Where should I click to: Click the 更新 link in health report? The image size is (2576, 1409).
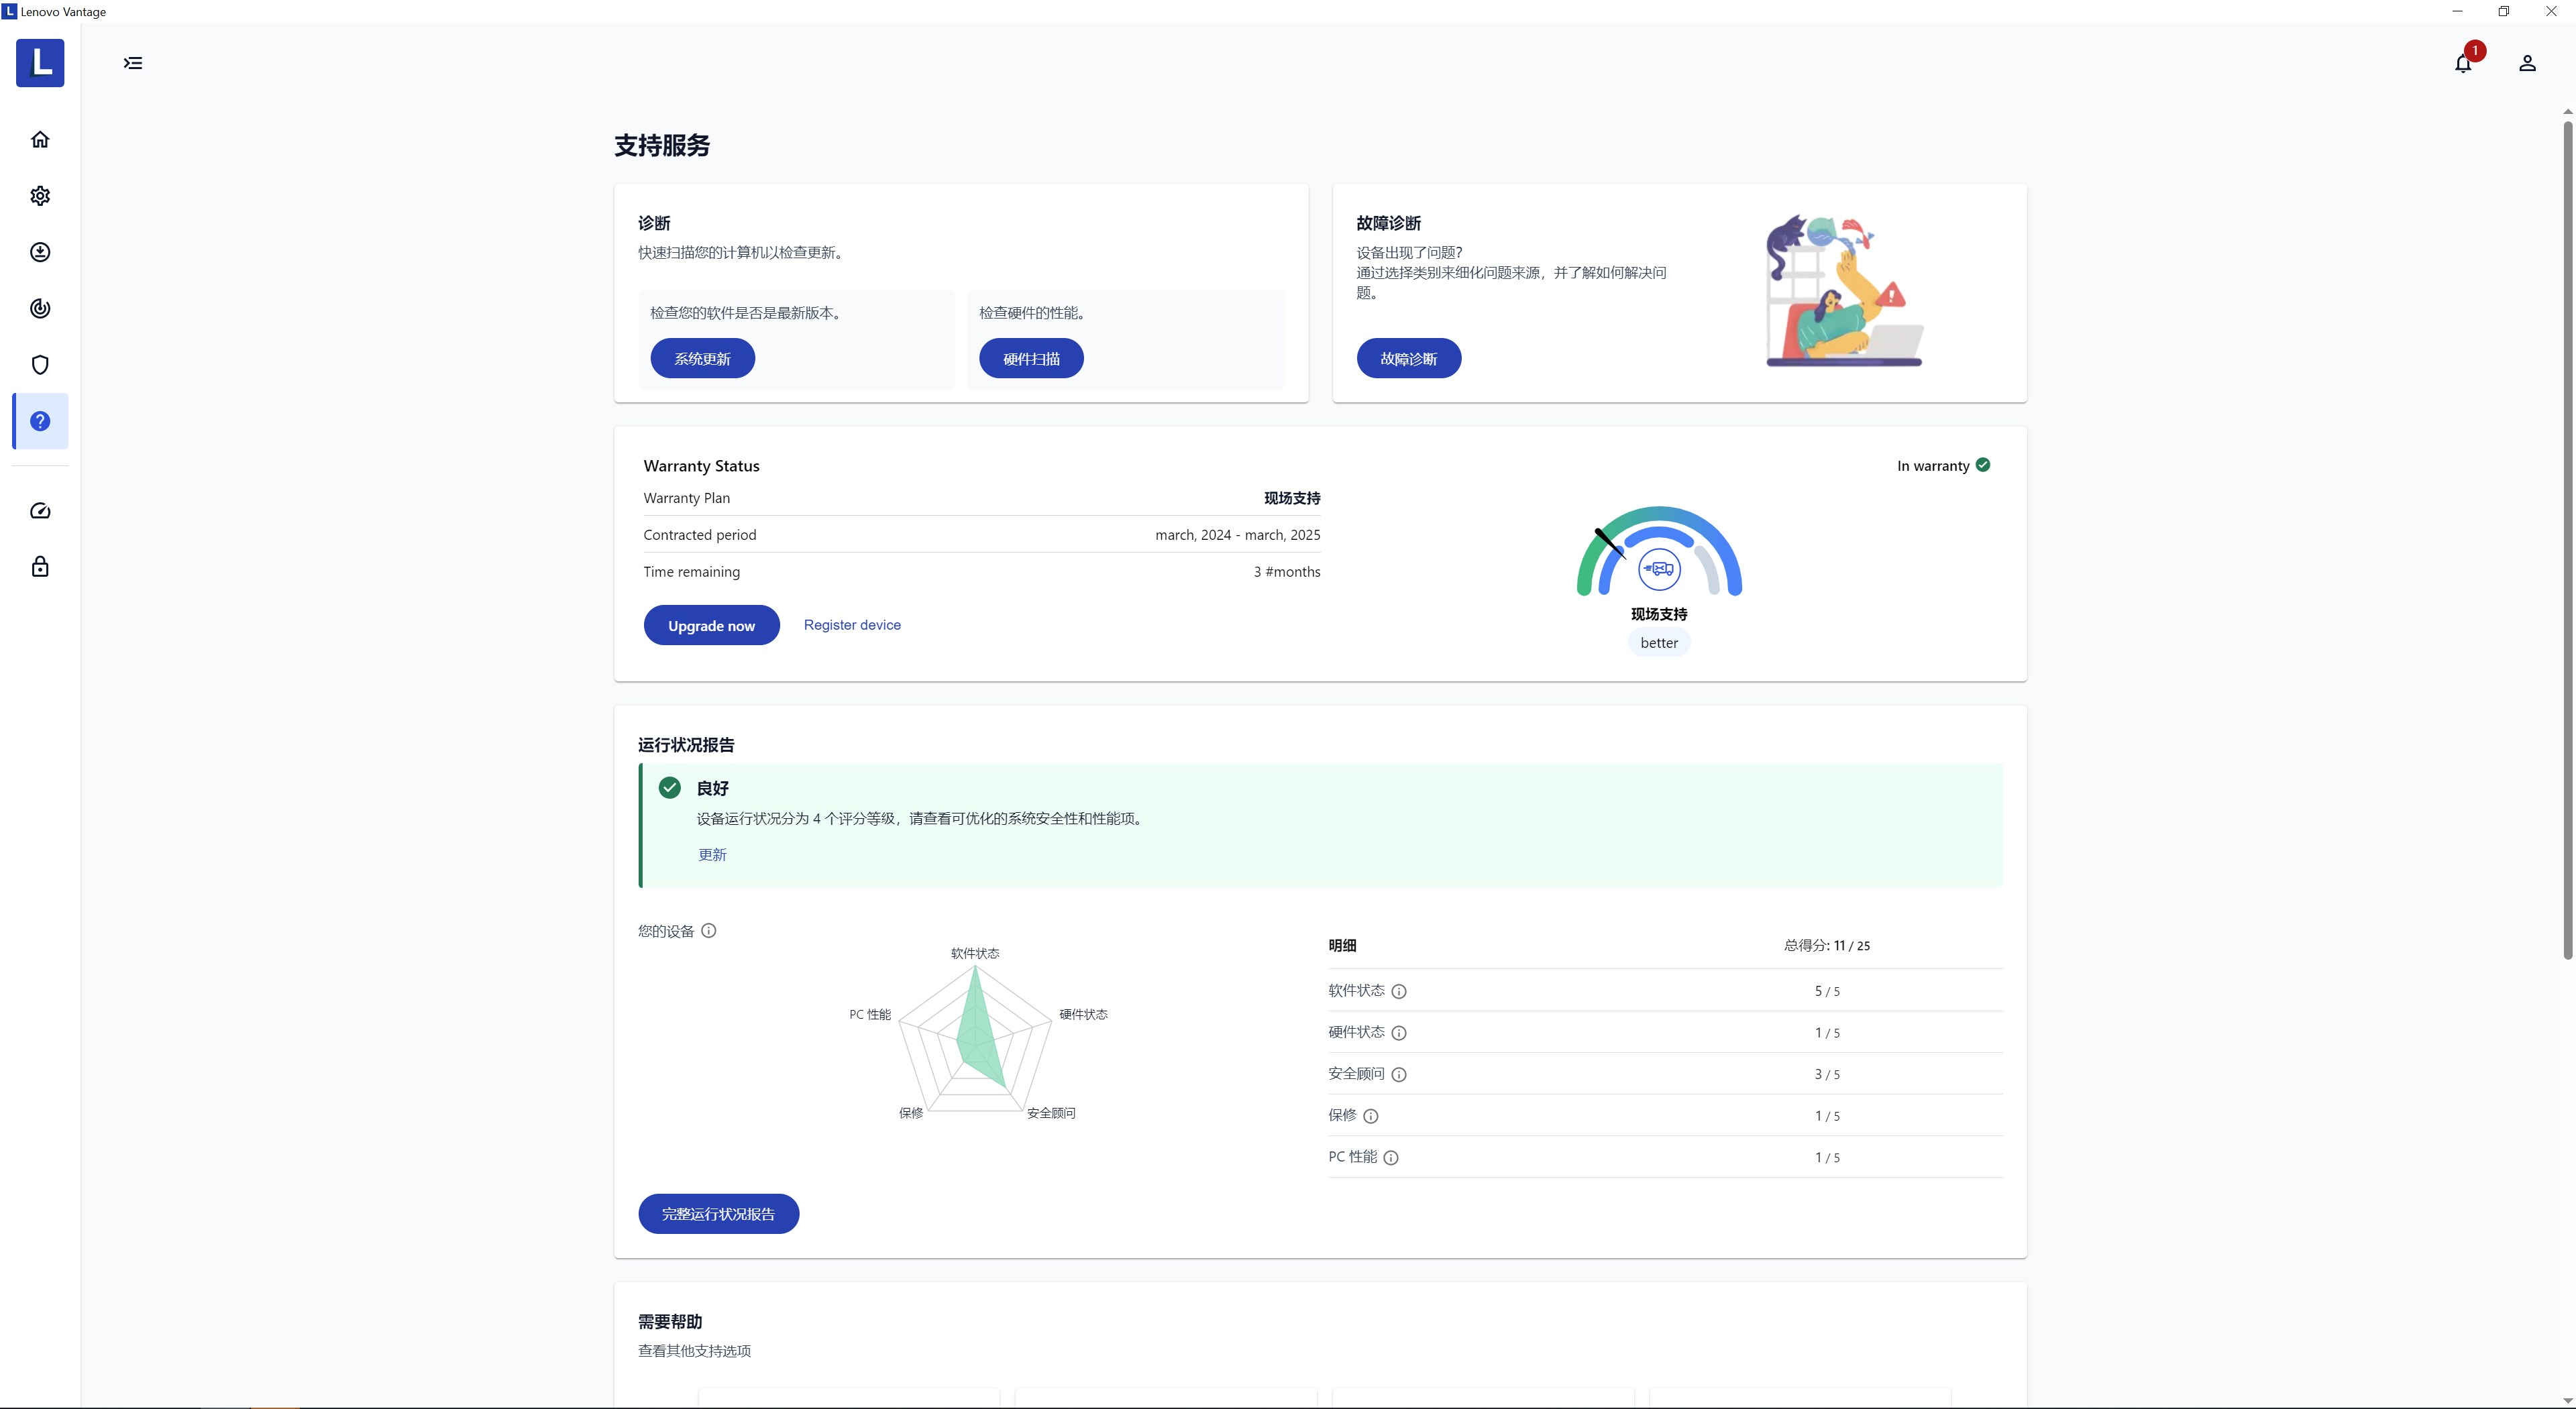click(712, 855)
